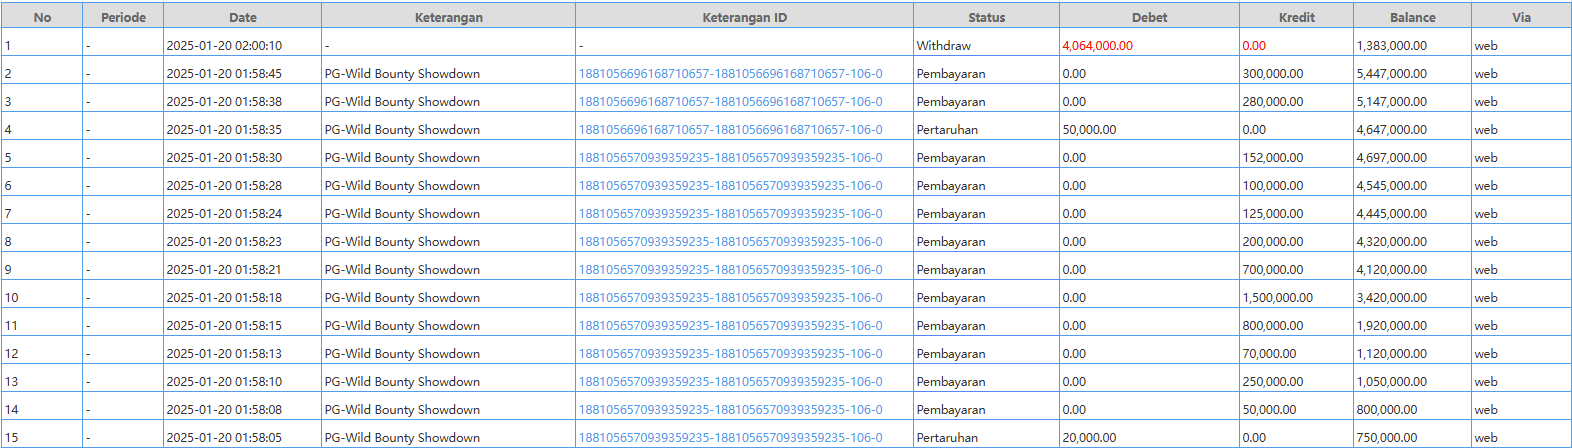The width and height of the screenshot is (1572, 448).
Task: Click the Status column header
Action: [987, 17]
